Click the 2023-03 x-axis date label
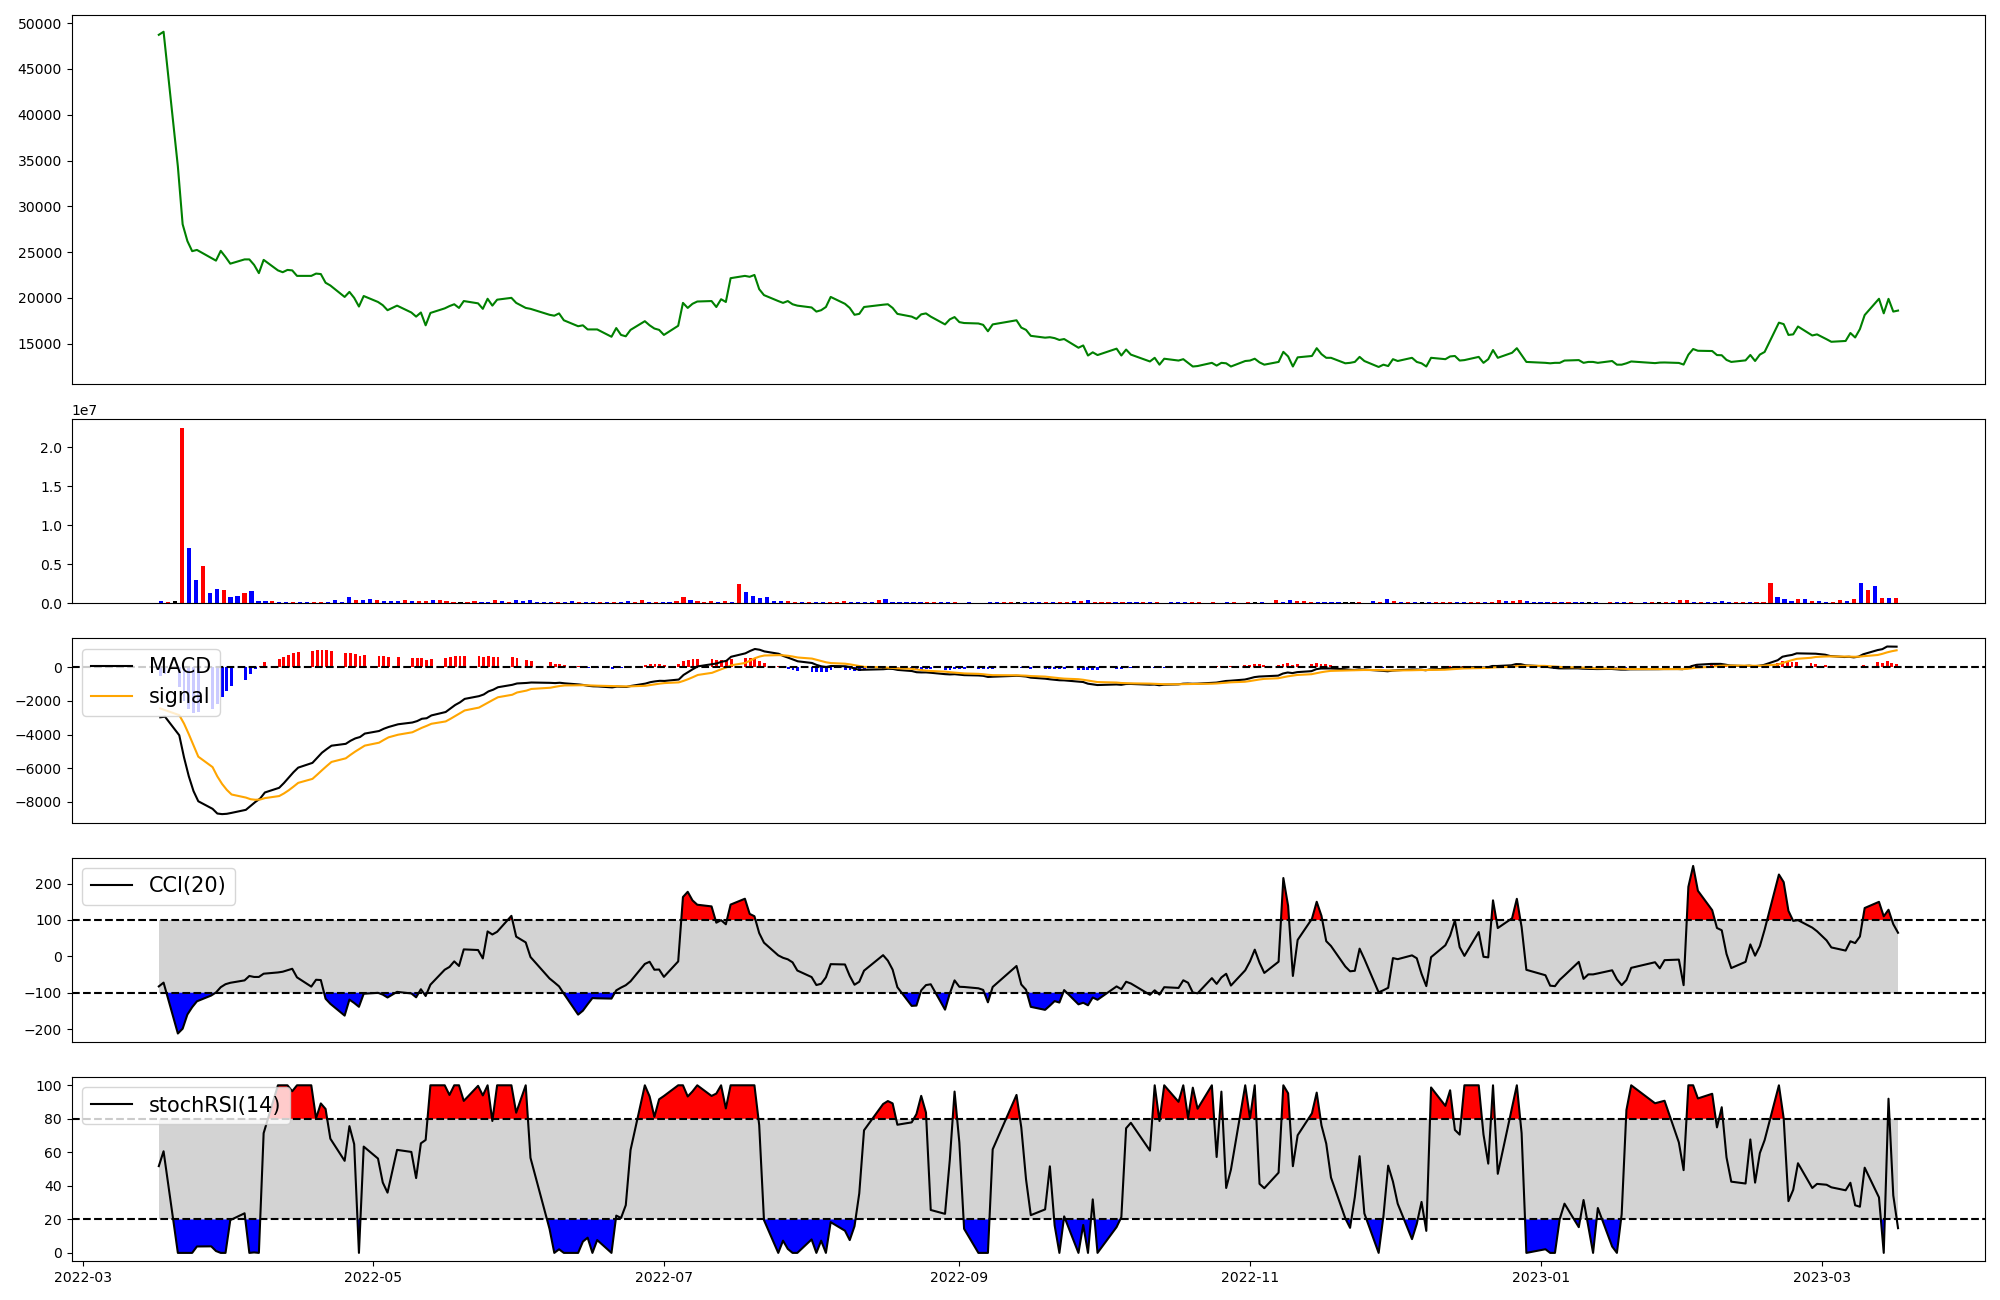Viewport: 2000px width, 1300px height. pyautogui.click(x=1822, y=1277)
